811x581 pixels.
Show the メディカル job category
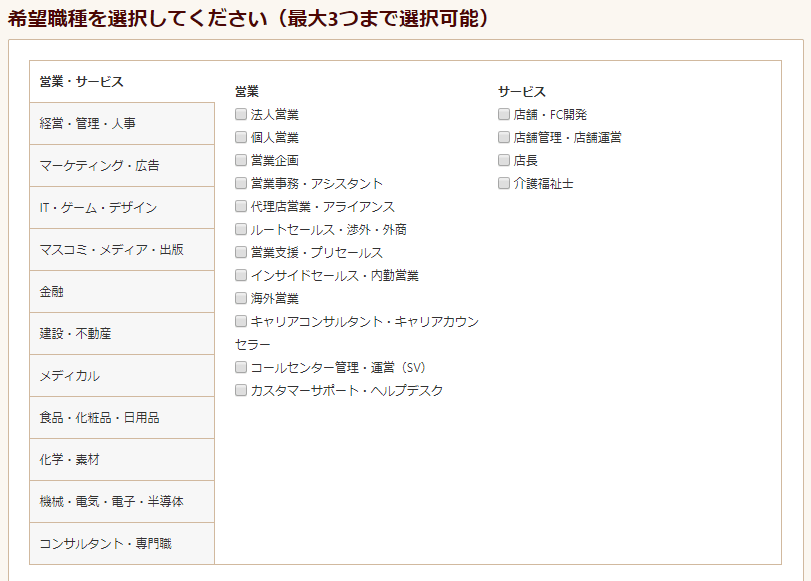click(x=122, y=376)
